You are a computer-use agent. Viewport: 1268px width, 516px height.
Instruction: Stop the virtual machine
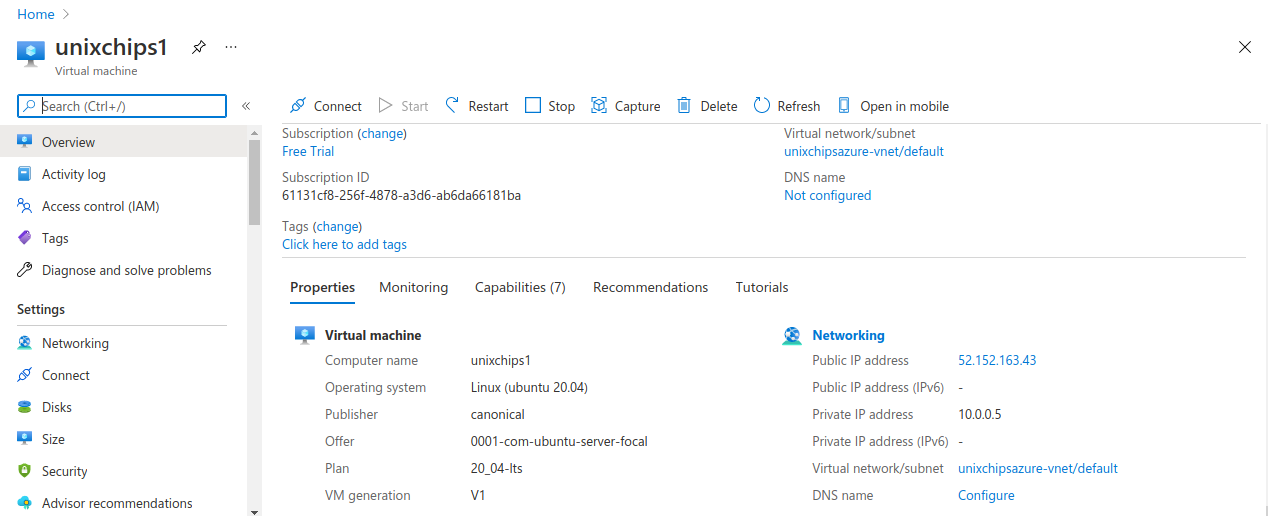click(550, 106)
